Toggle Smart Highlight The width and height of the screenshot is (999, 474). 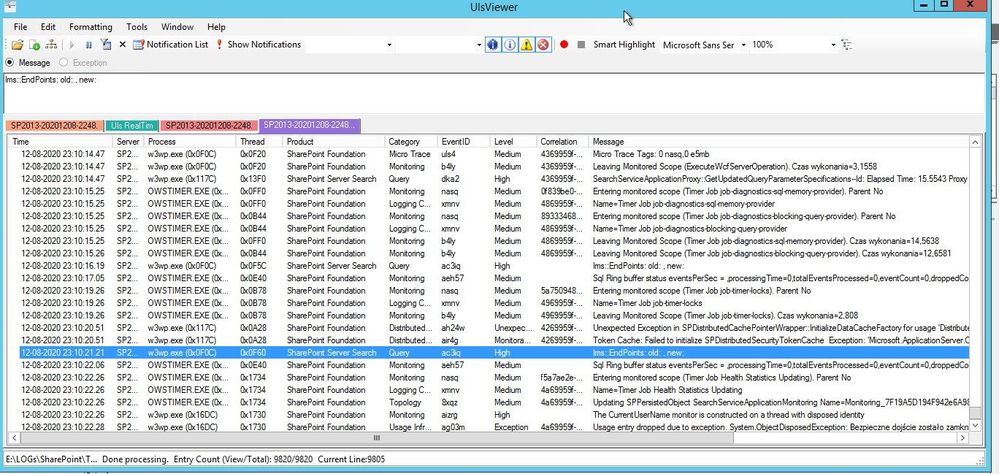tap(624, 45)
